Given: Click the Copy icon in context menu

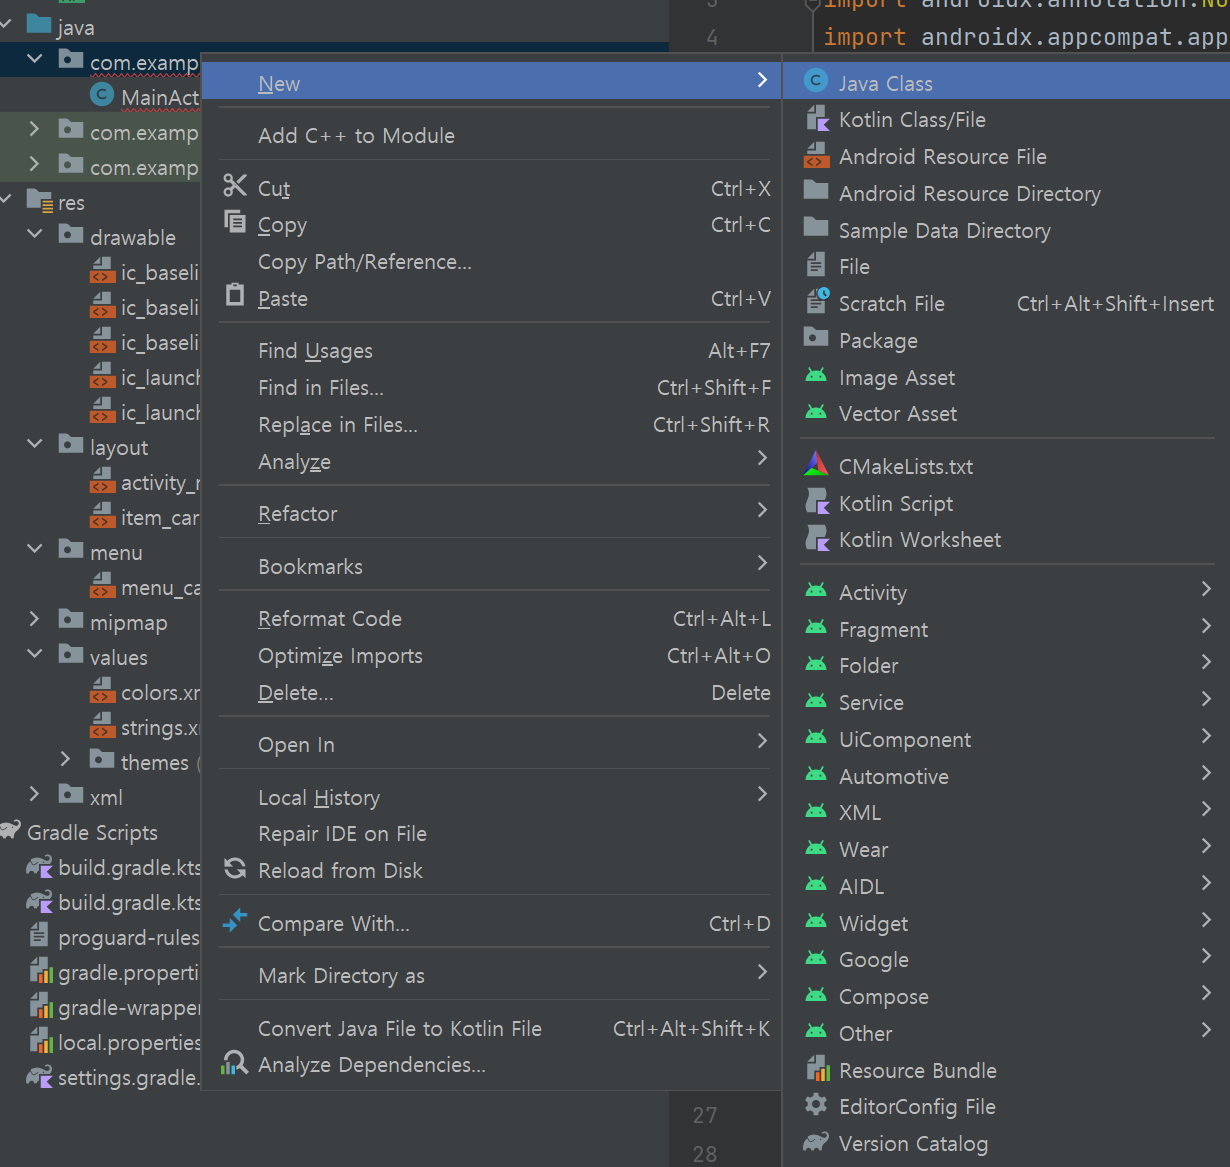Looking at the screenshot, I should pos(235,222).
